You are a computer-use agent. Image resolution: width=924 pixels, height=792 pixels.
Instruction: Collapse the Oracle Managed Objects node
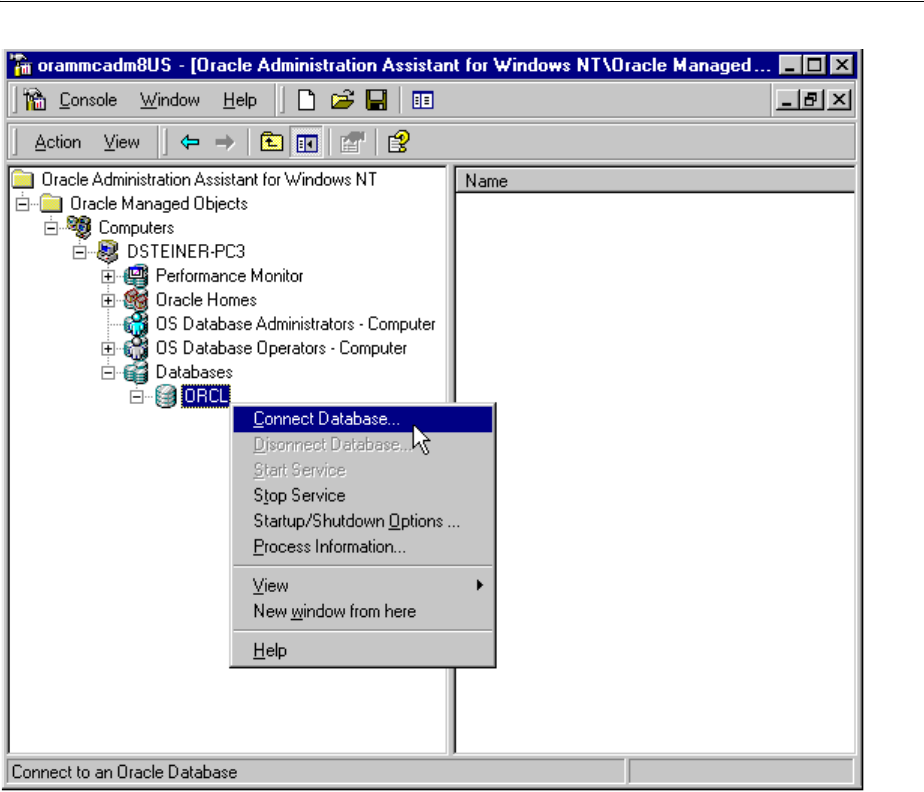[x=22, y=204]
